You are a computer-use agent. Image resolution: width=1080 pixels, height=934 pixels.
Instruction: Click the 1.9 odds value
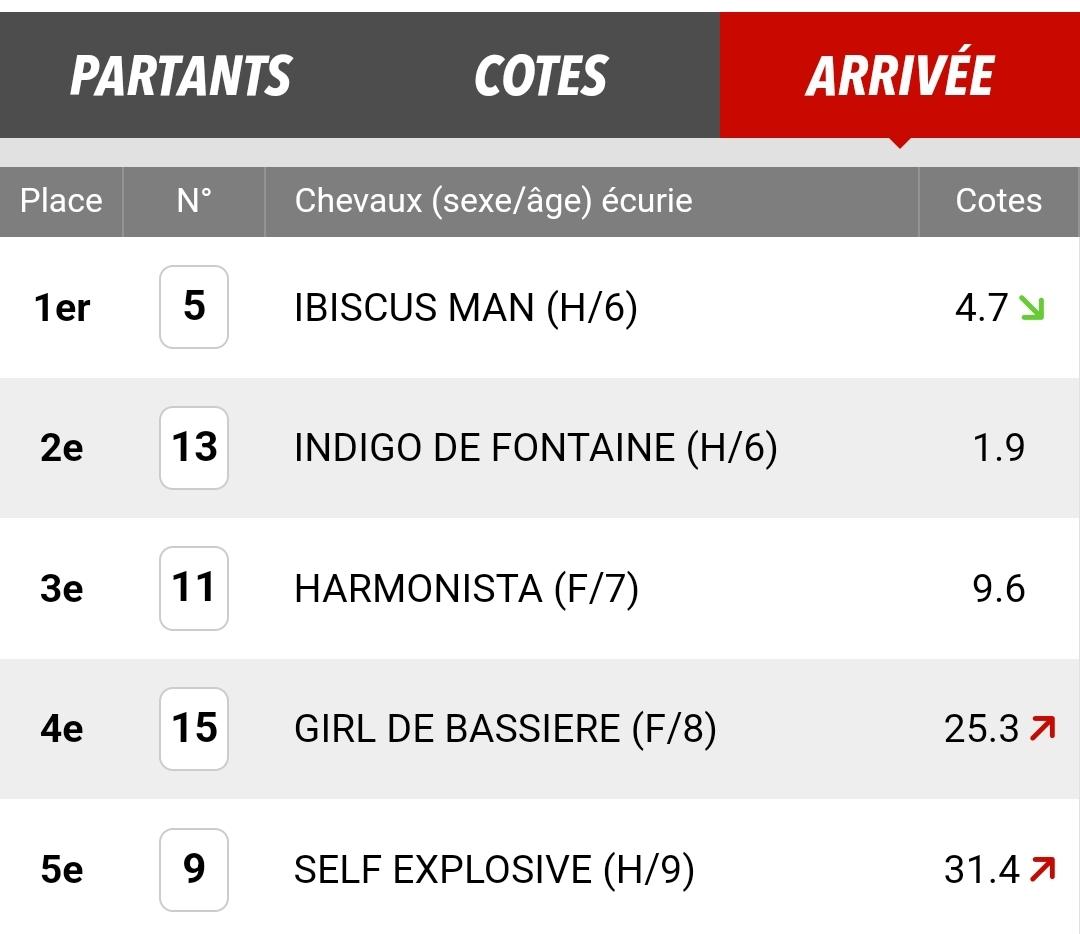pos(998,448)
